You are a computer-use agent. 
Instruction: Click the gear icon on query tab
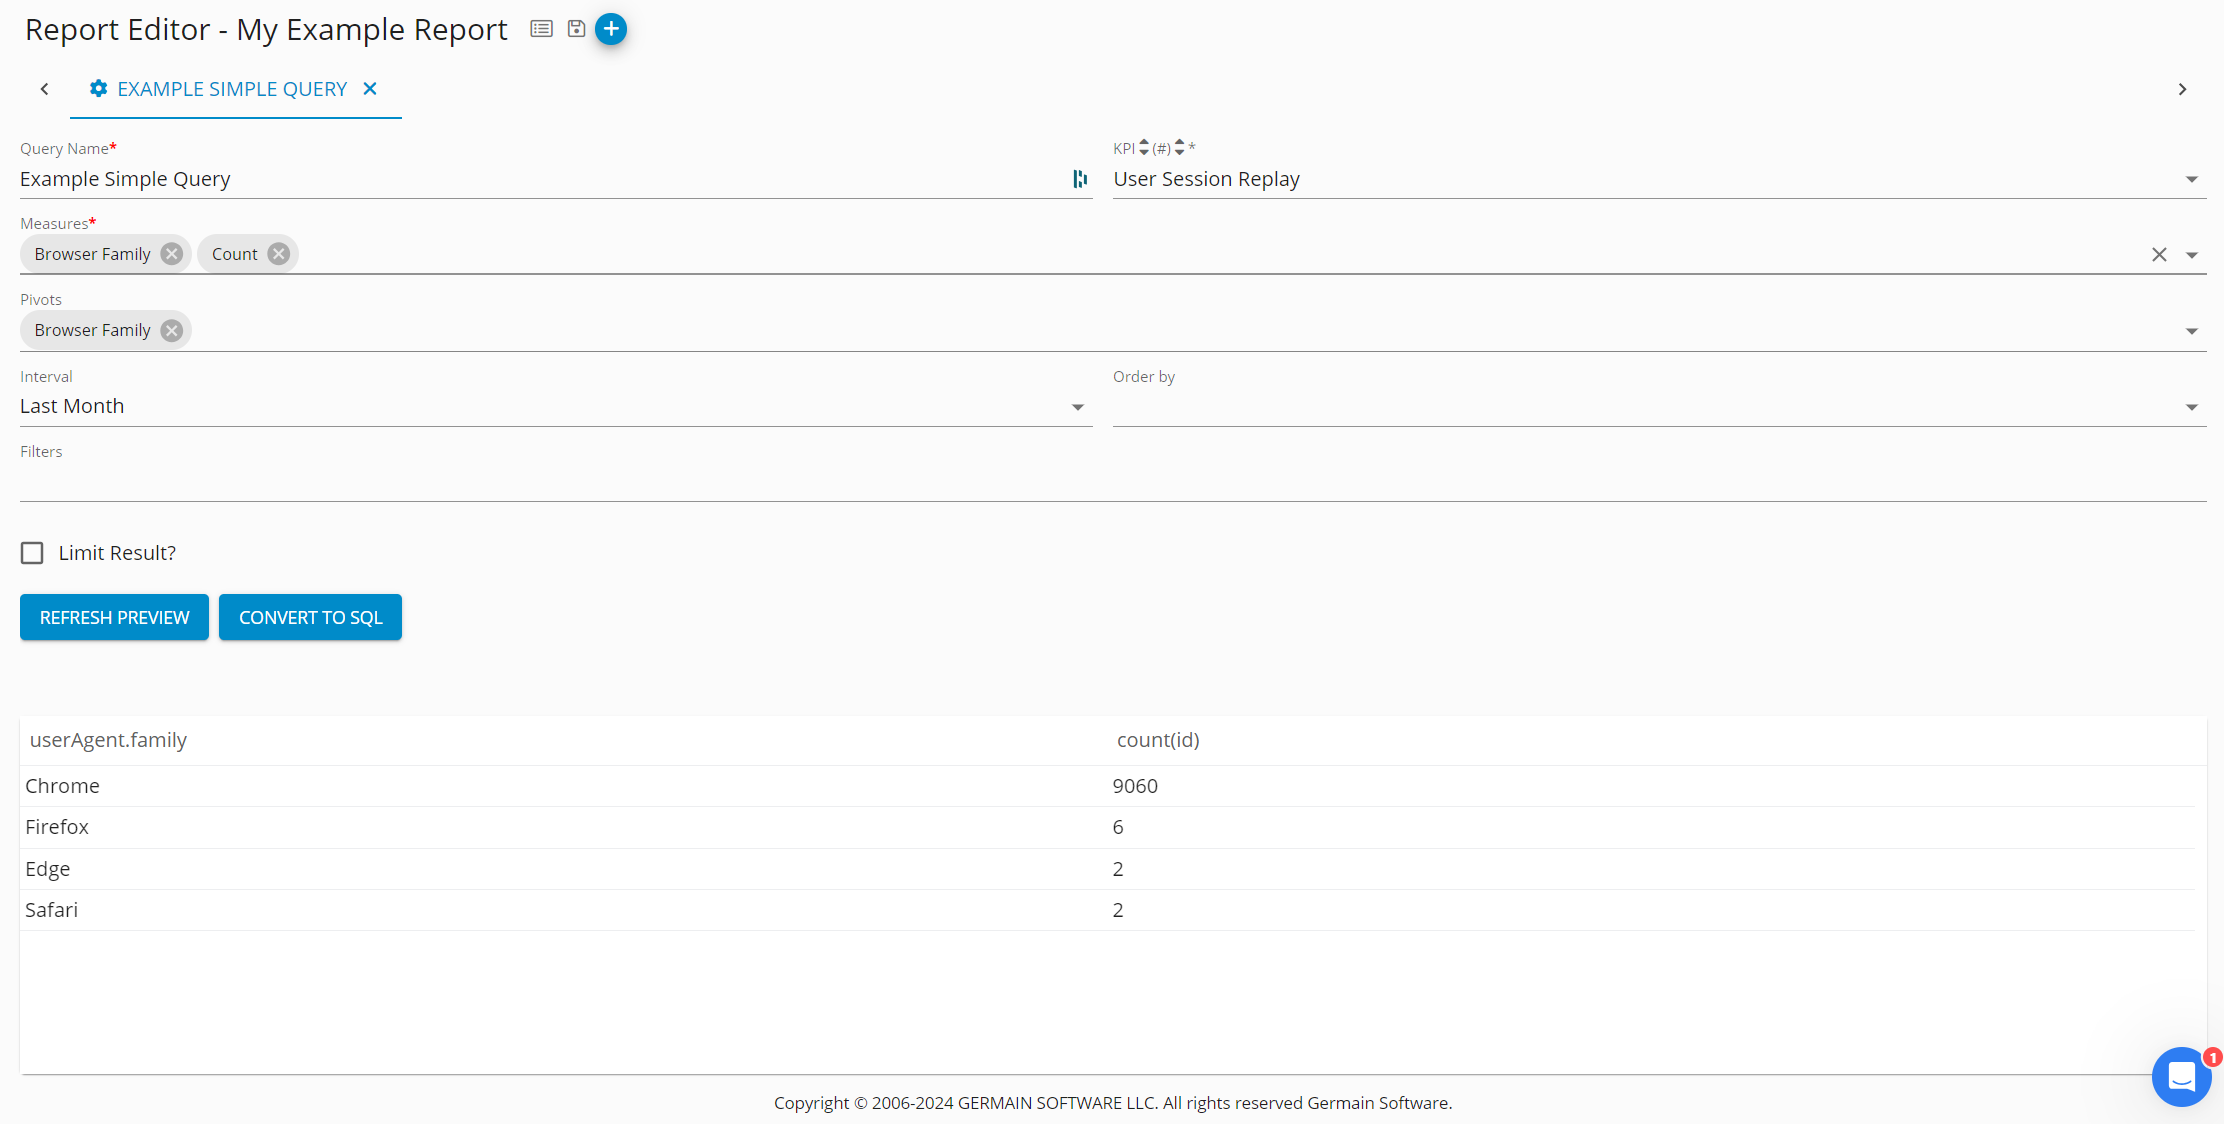[x=98, y=89]
